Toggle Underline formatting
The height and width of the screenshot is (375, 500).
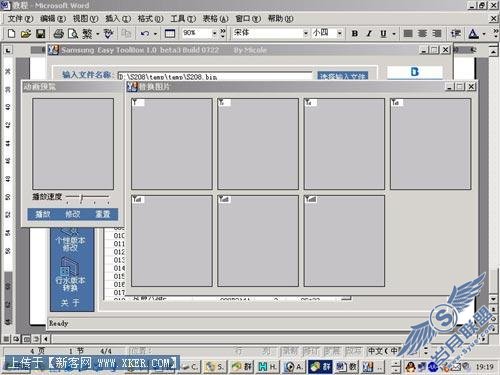click(x=383, y=33)
